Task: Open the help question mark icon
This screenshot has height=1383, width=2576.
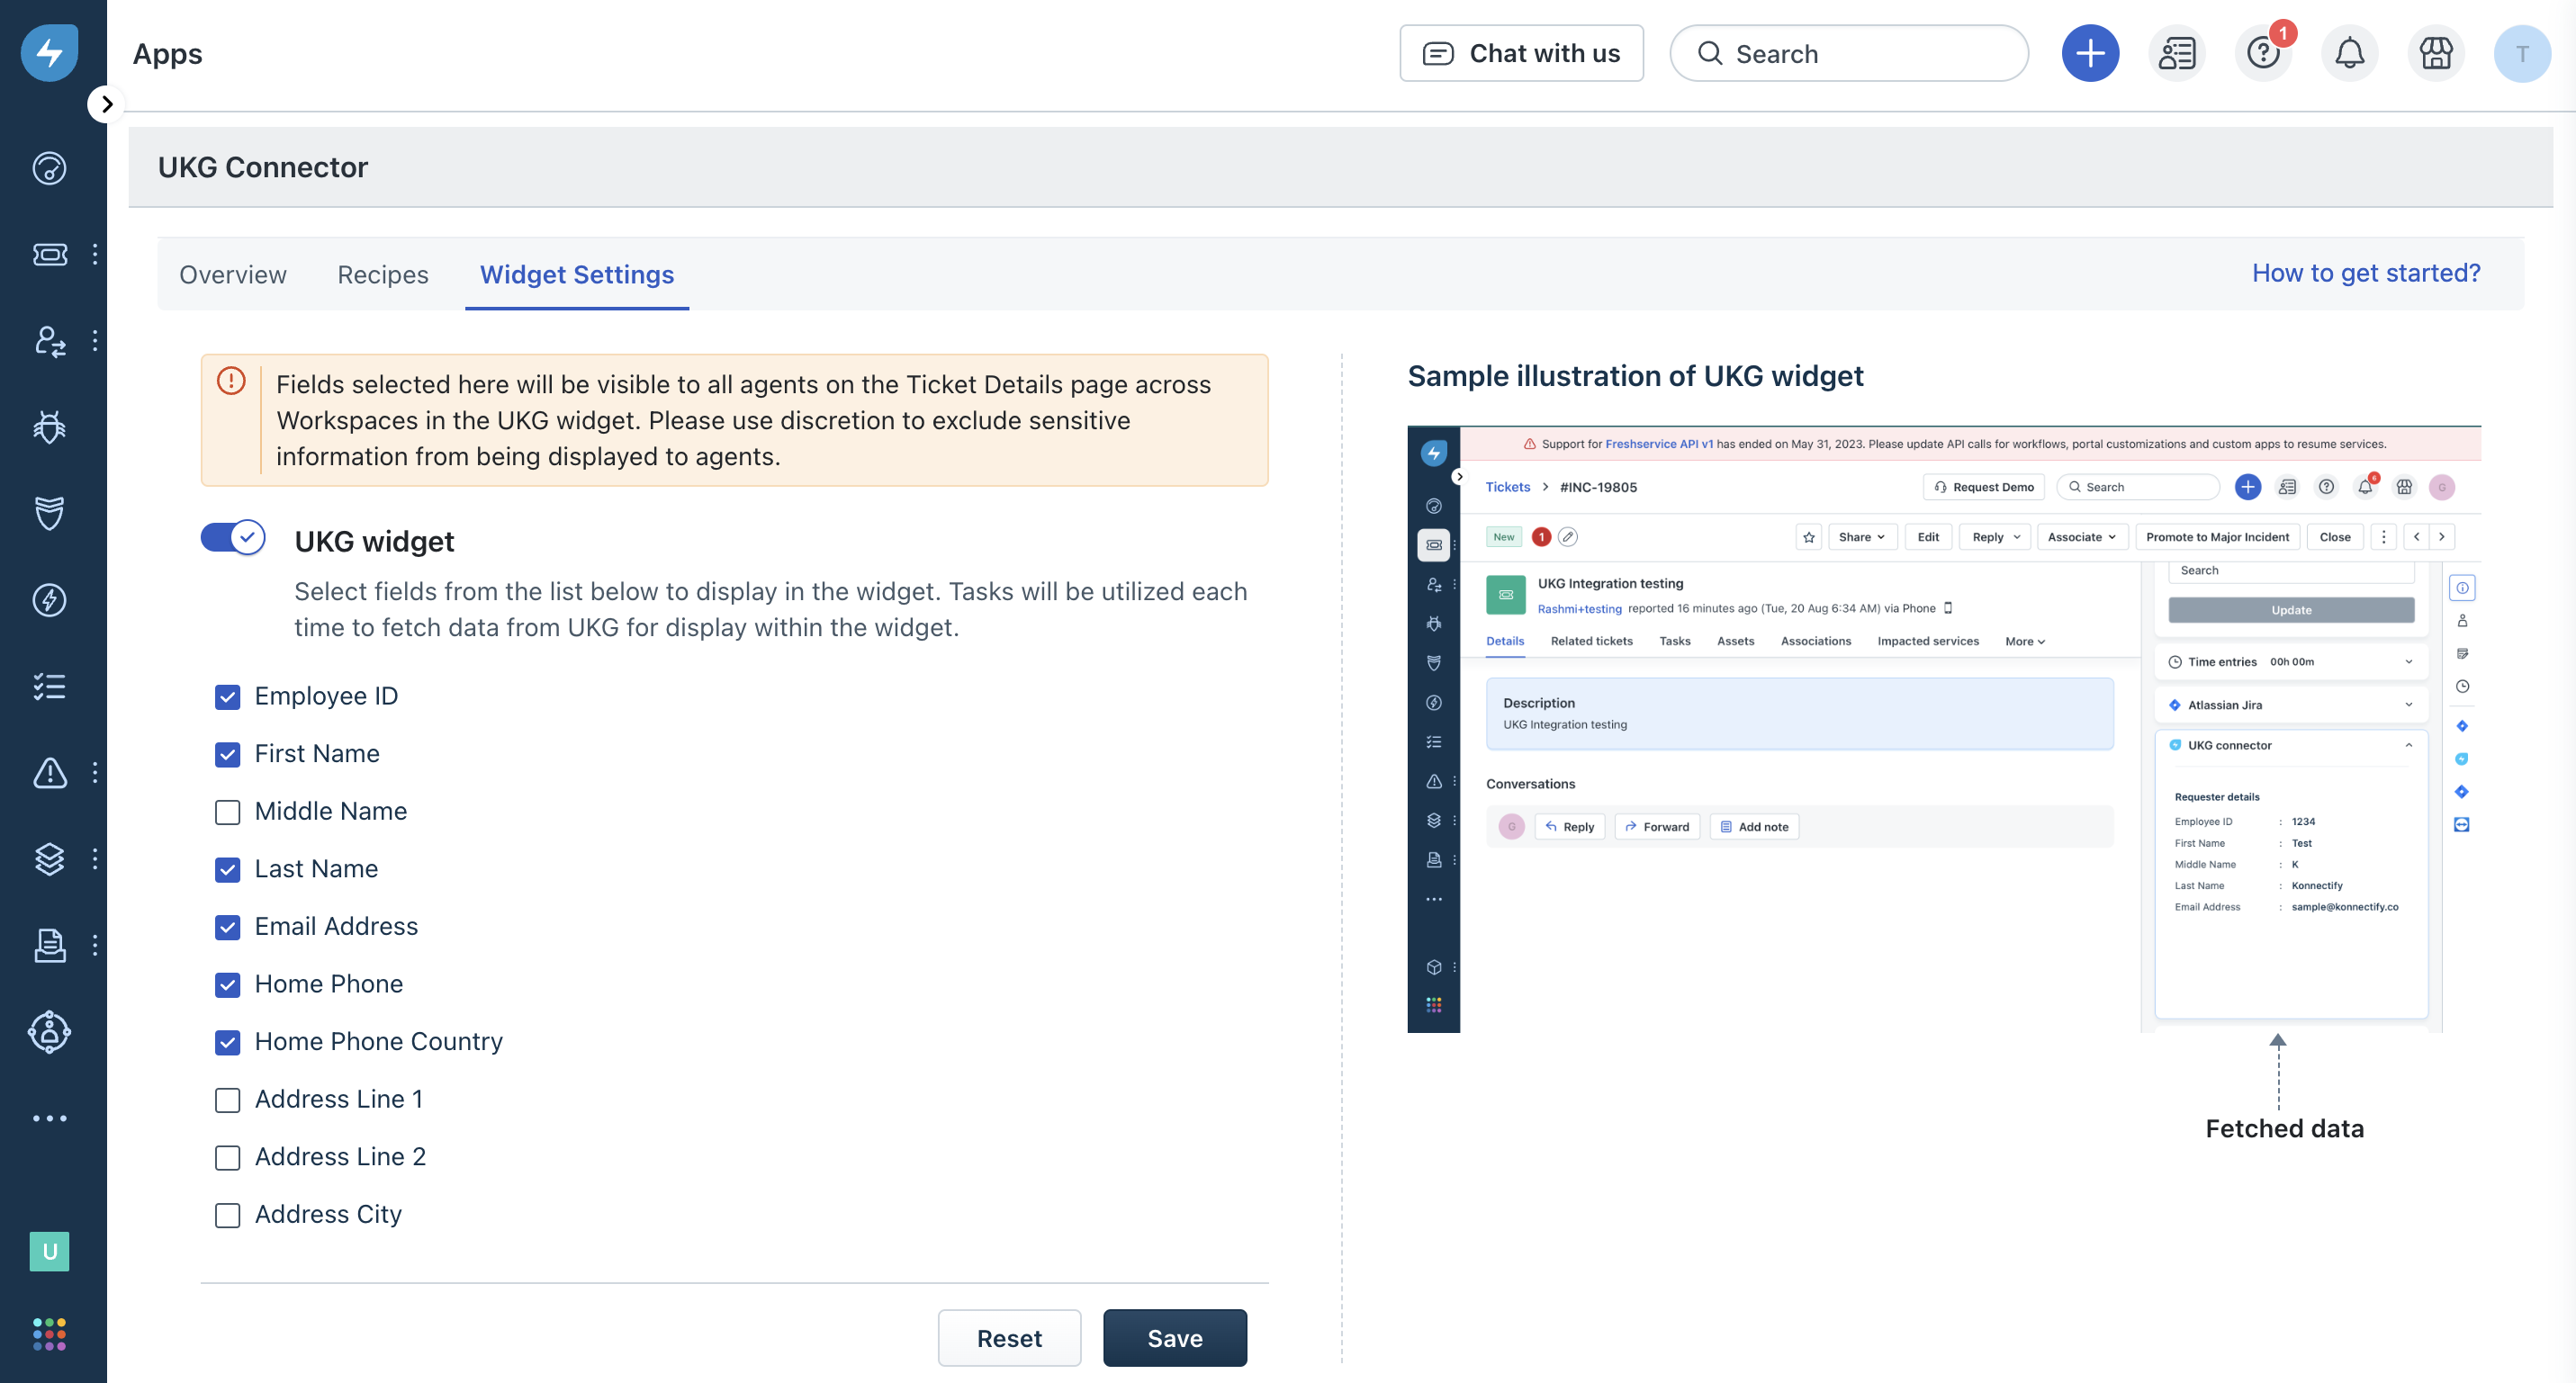Action: 2262,53
